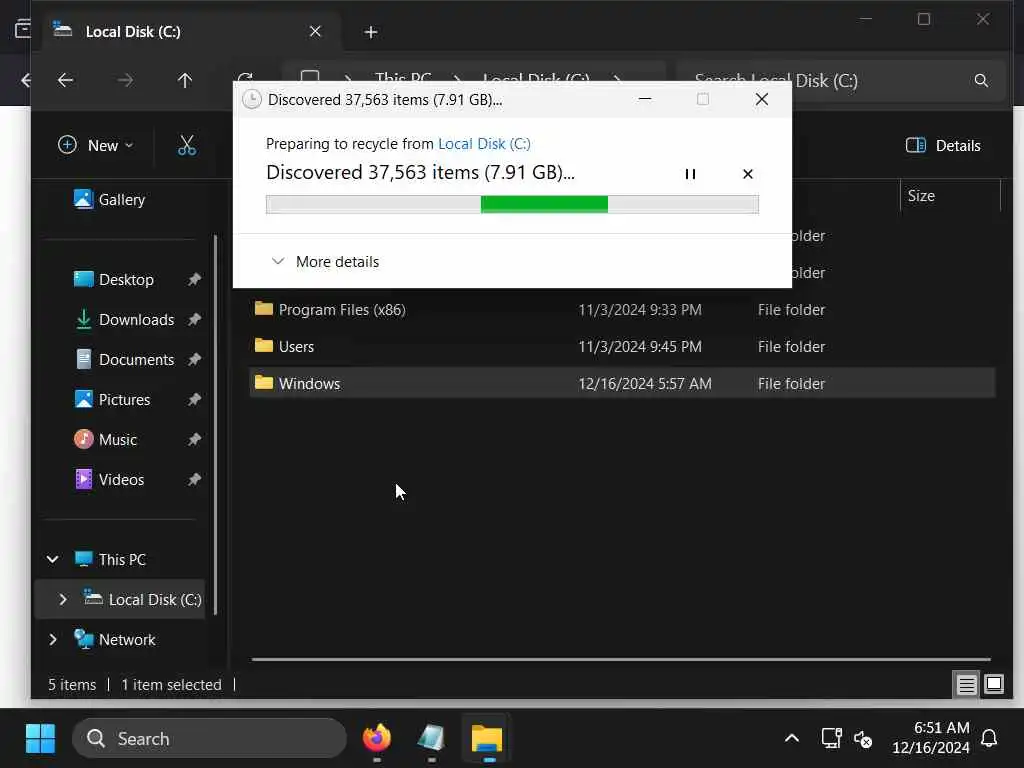
Task: Add a new Explorer tab
Action: point(370,32)
